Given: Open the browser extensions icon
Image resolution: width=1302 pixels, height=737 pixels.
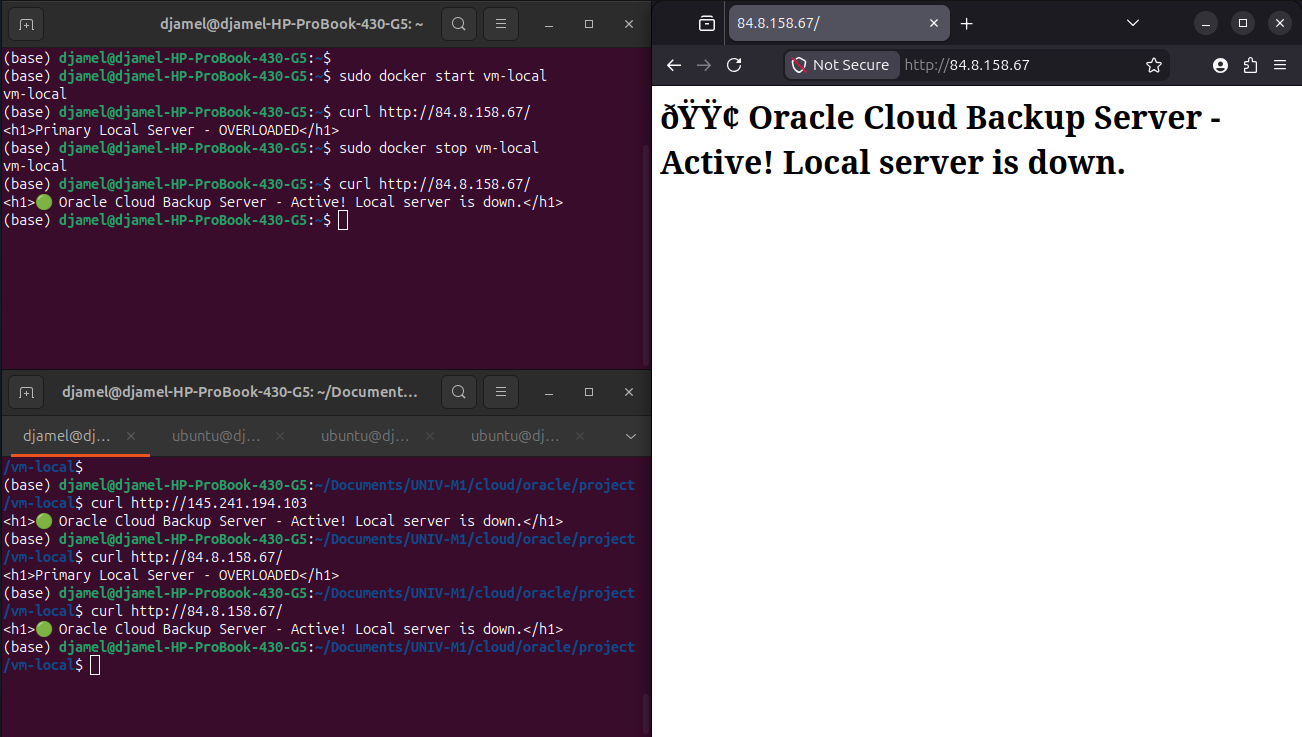Looking at the screenshot, I should pos(1250,65).
